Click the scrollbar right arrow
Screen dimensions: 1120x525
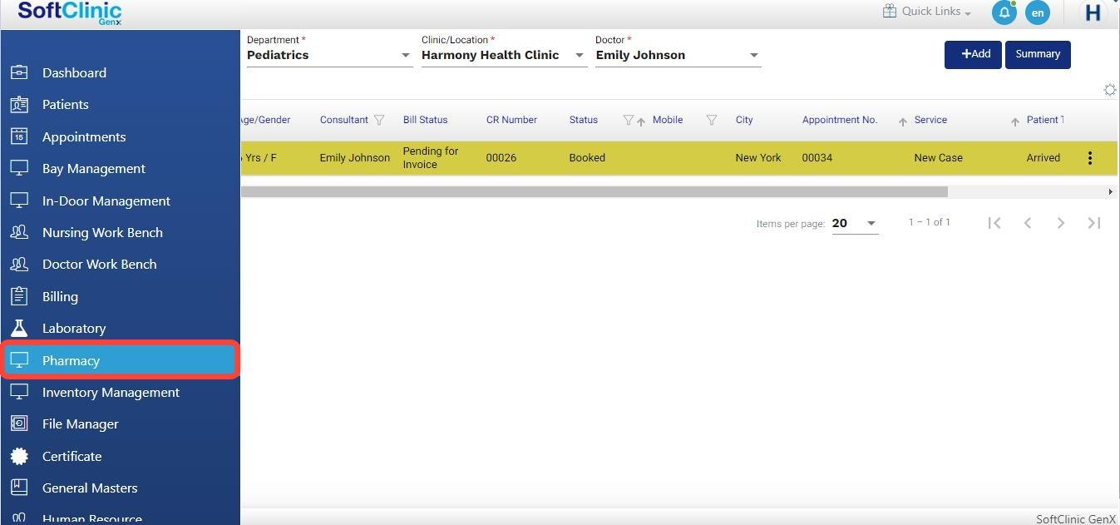[x=1110, y=191]
